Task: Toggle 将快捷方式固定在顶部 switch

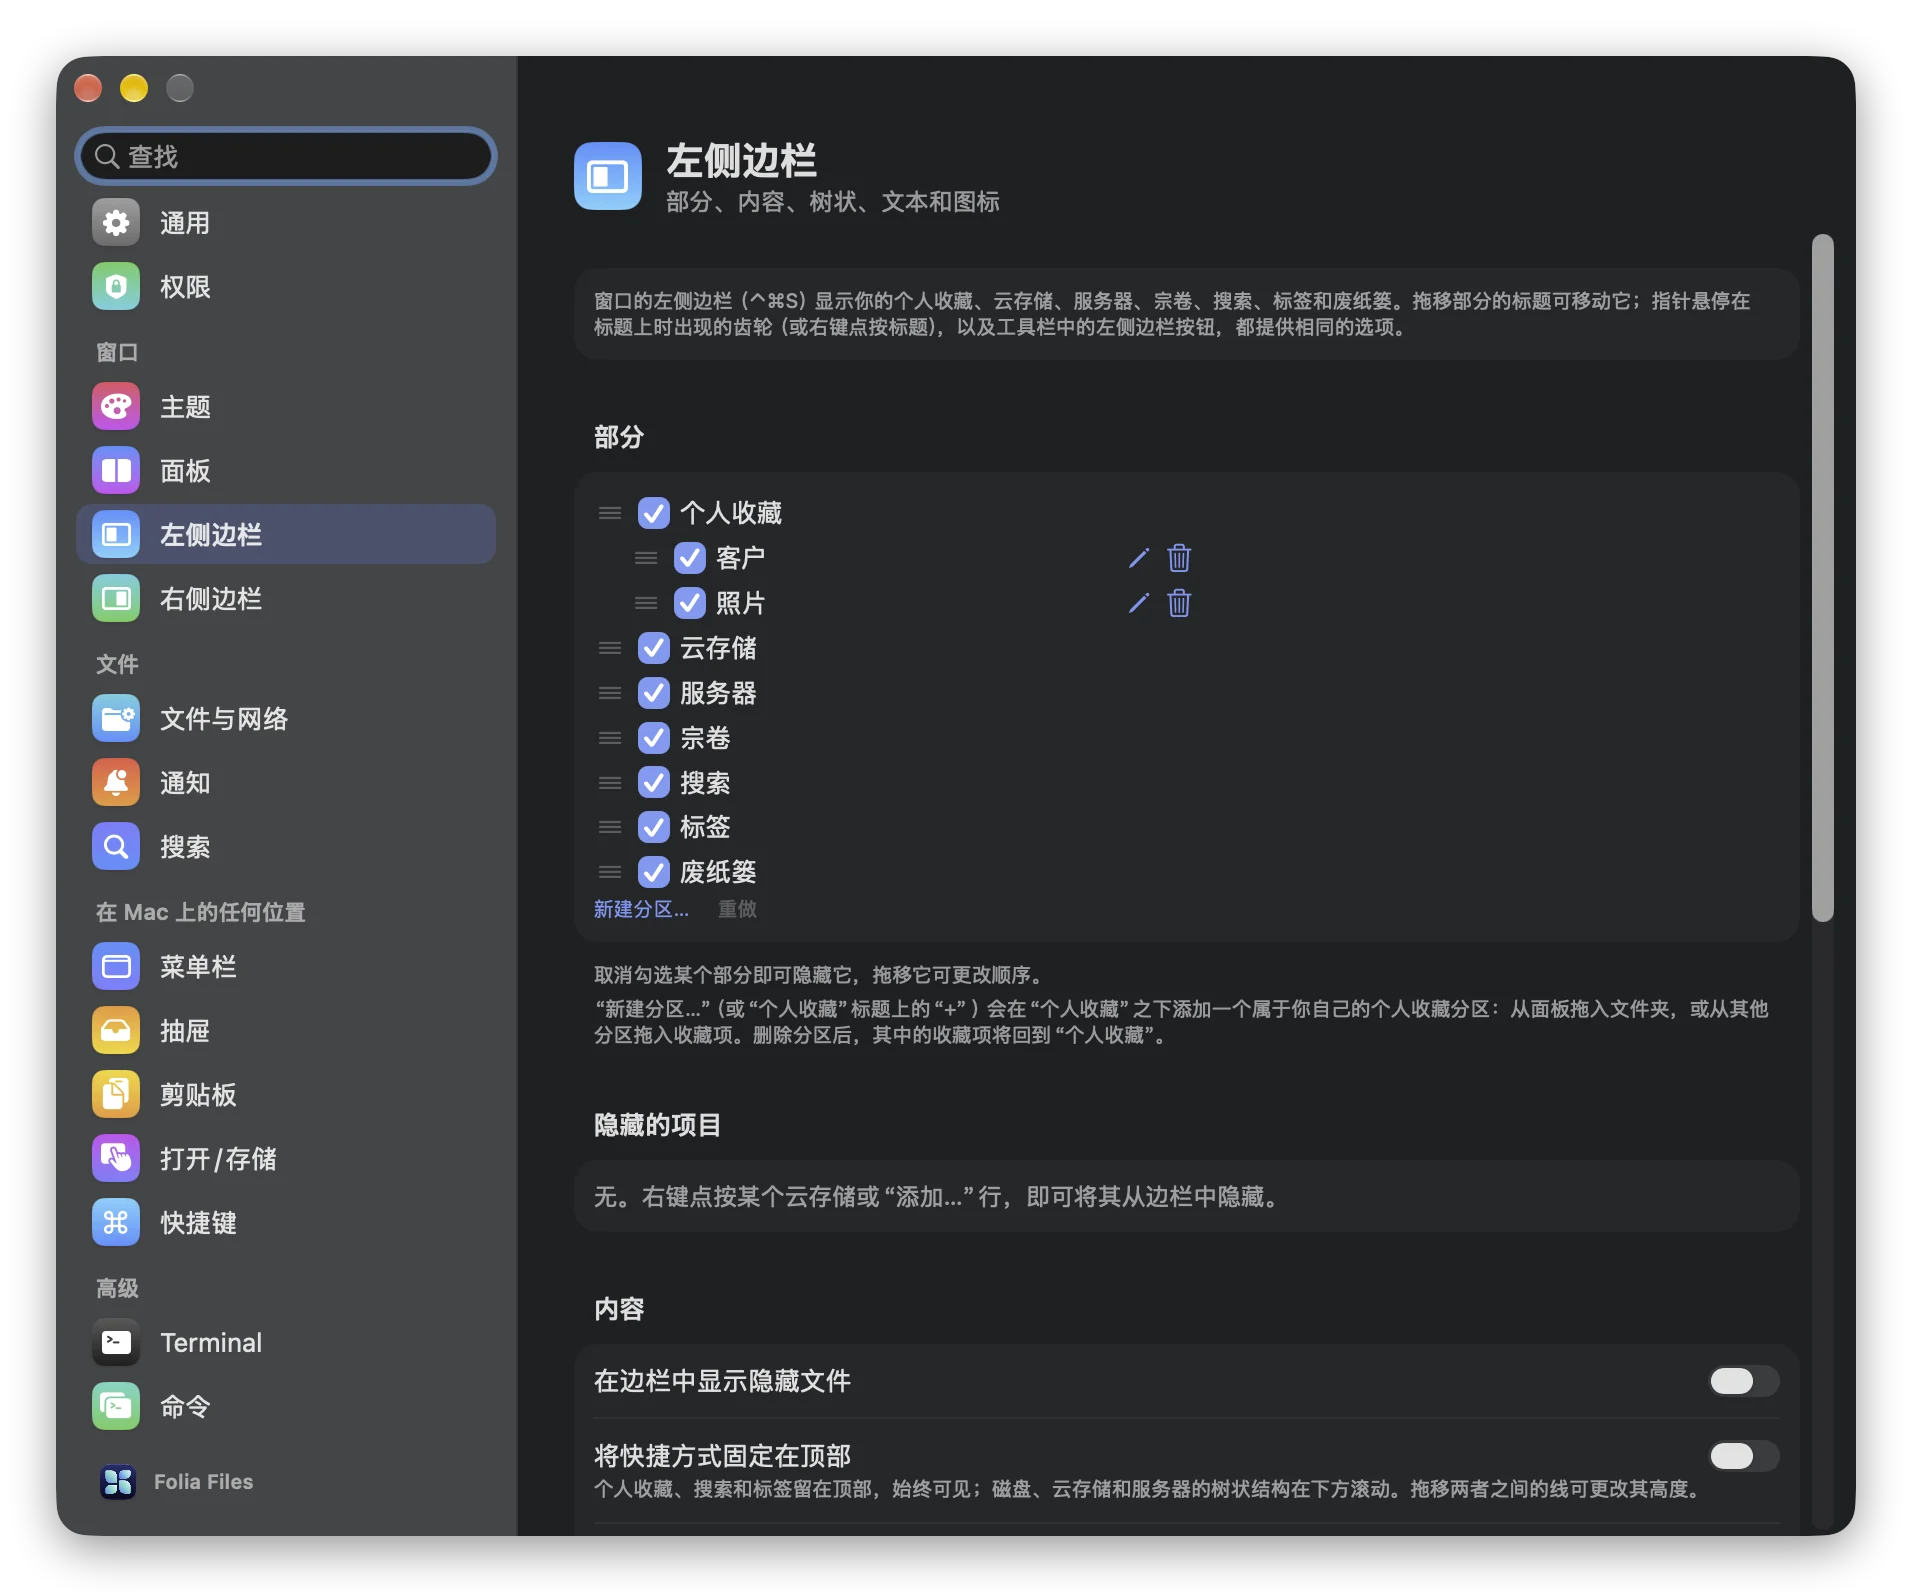Action: click(x=1743, y=1456)
